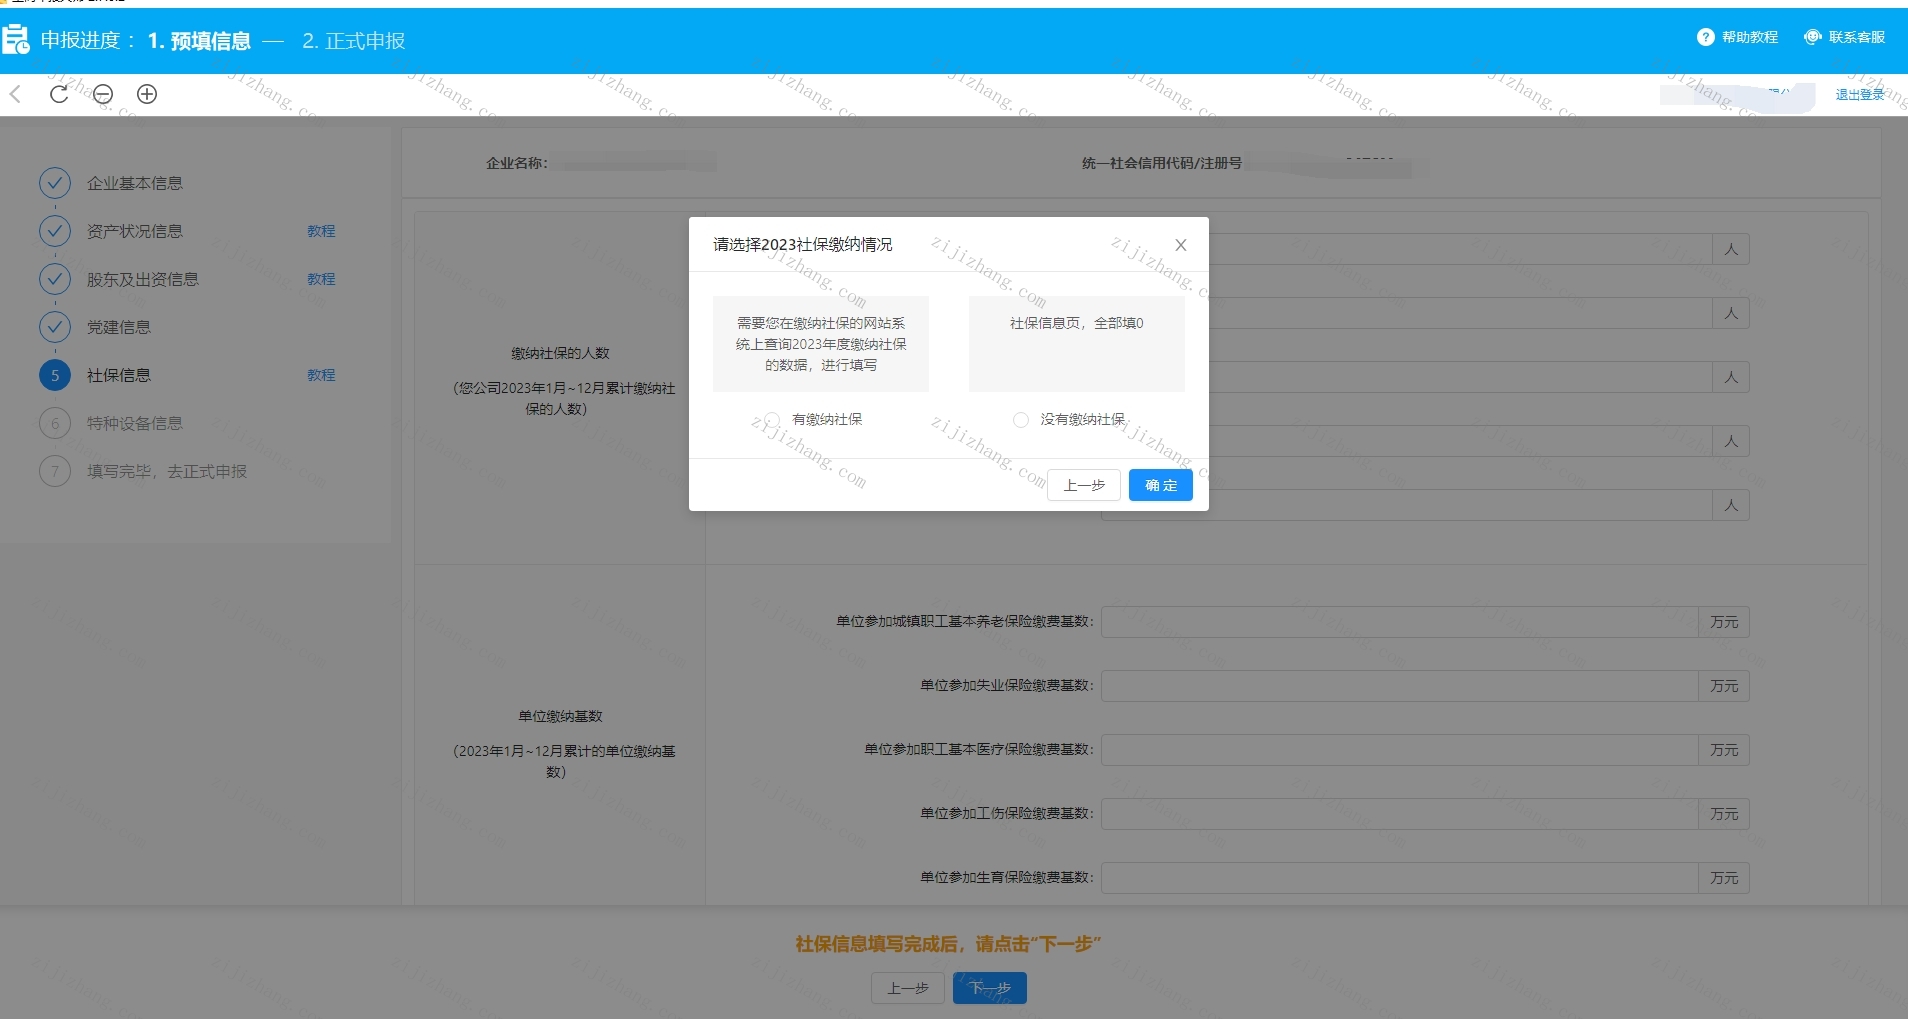Click 1. 预填信息 progress stage
This screenshot has width=1908, height=1019.
[x=199, y=41]
